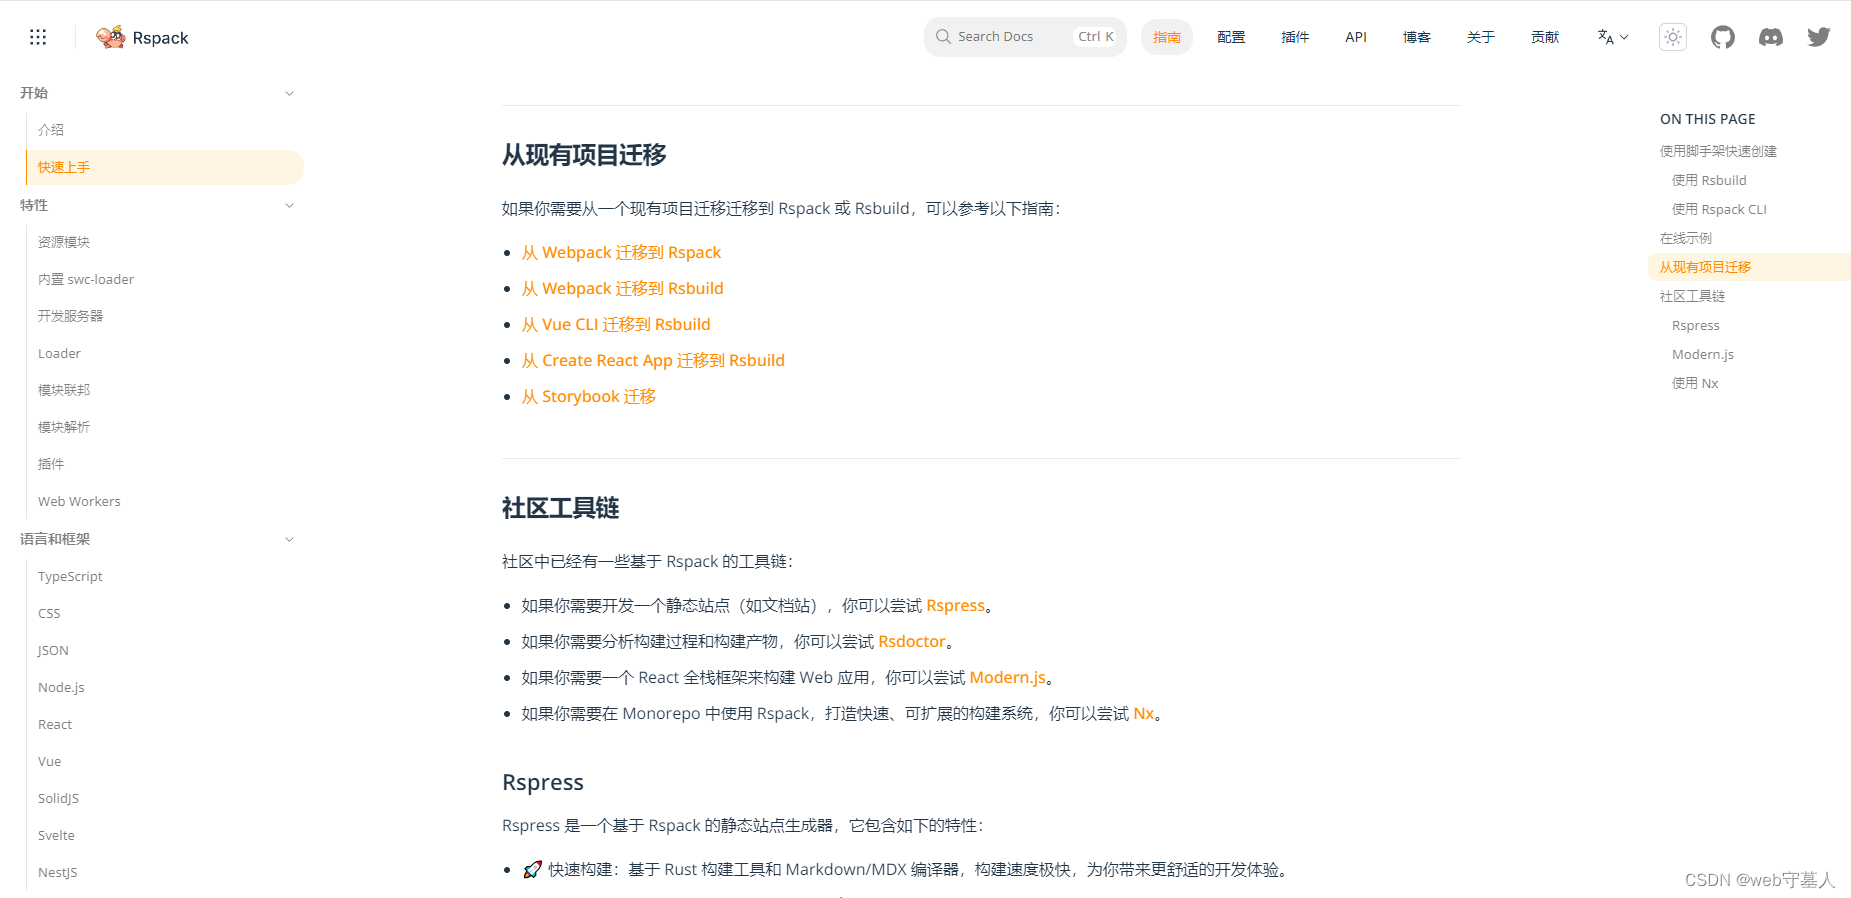Jump to 在线示例 in page outline
1851x898 pixels.
point(1685,238)
